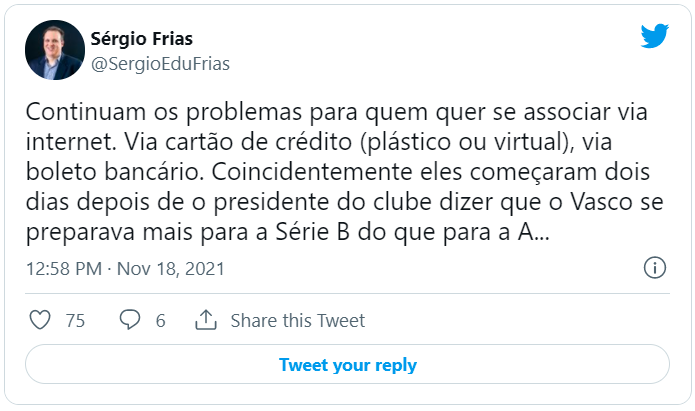
Task: Select the Share this Tweet label
Action: 298,321
